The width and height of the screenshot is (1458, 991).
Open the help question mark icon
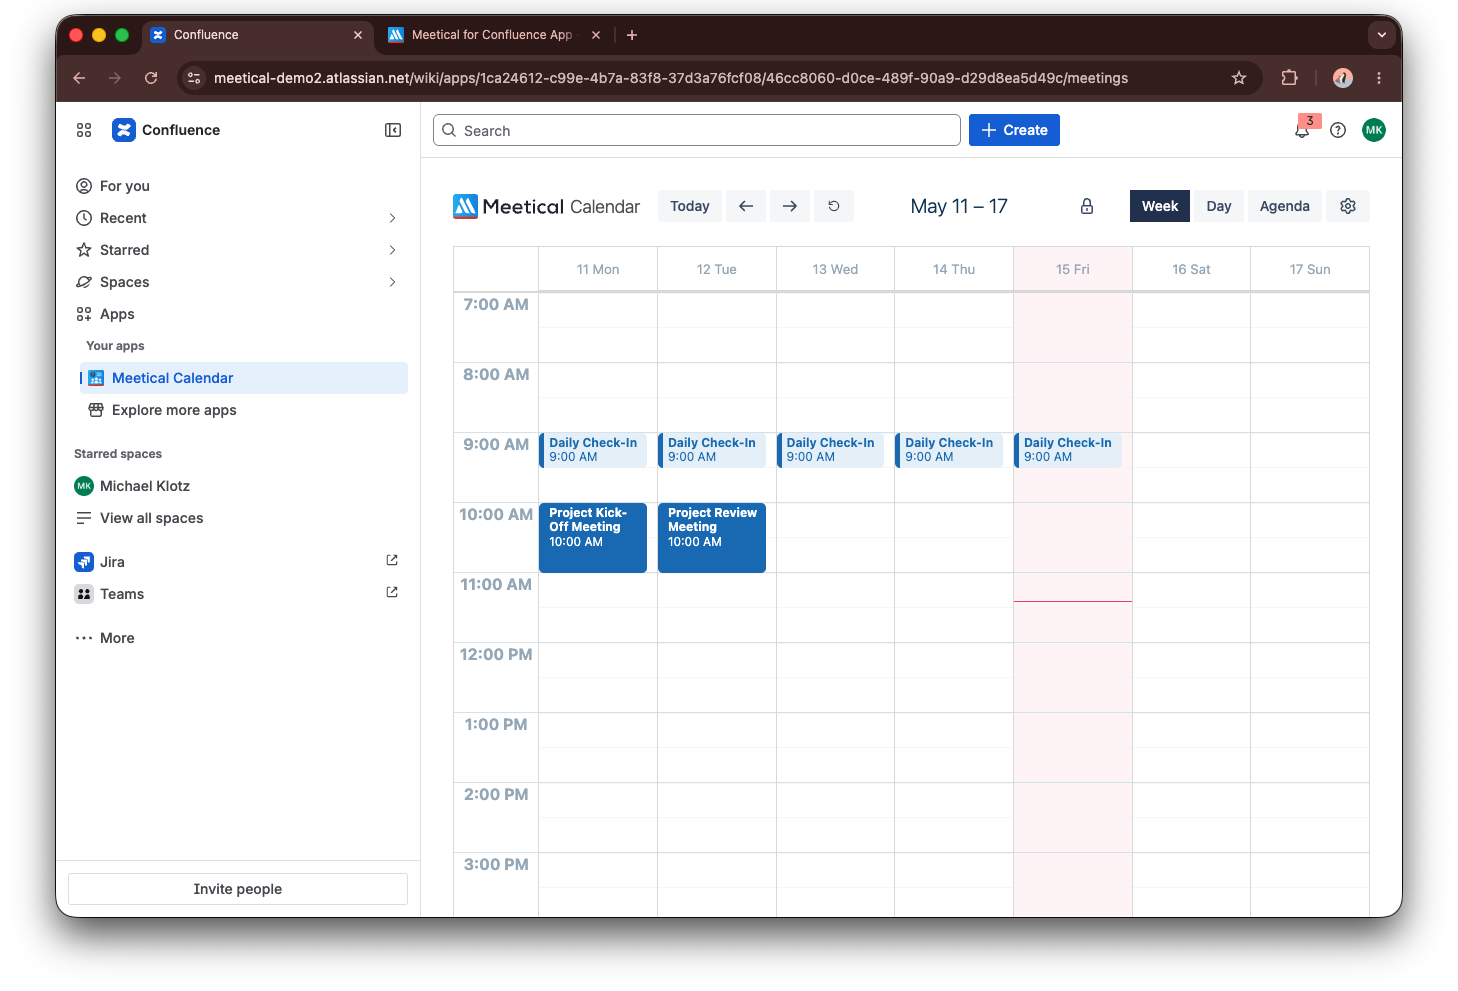1338,130
